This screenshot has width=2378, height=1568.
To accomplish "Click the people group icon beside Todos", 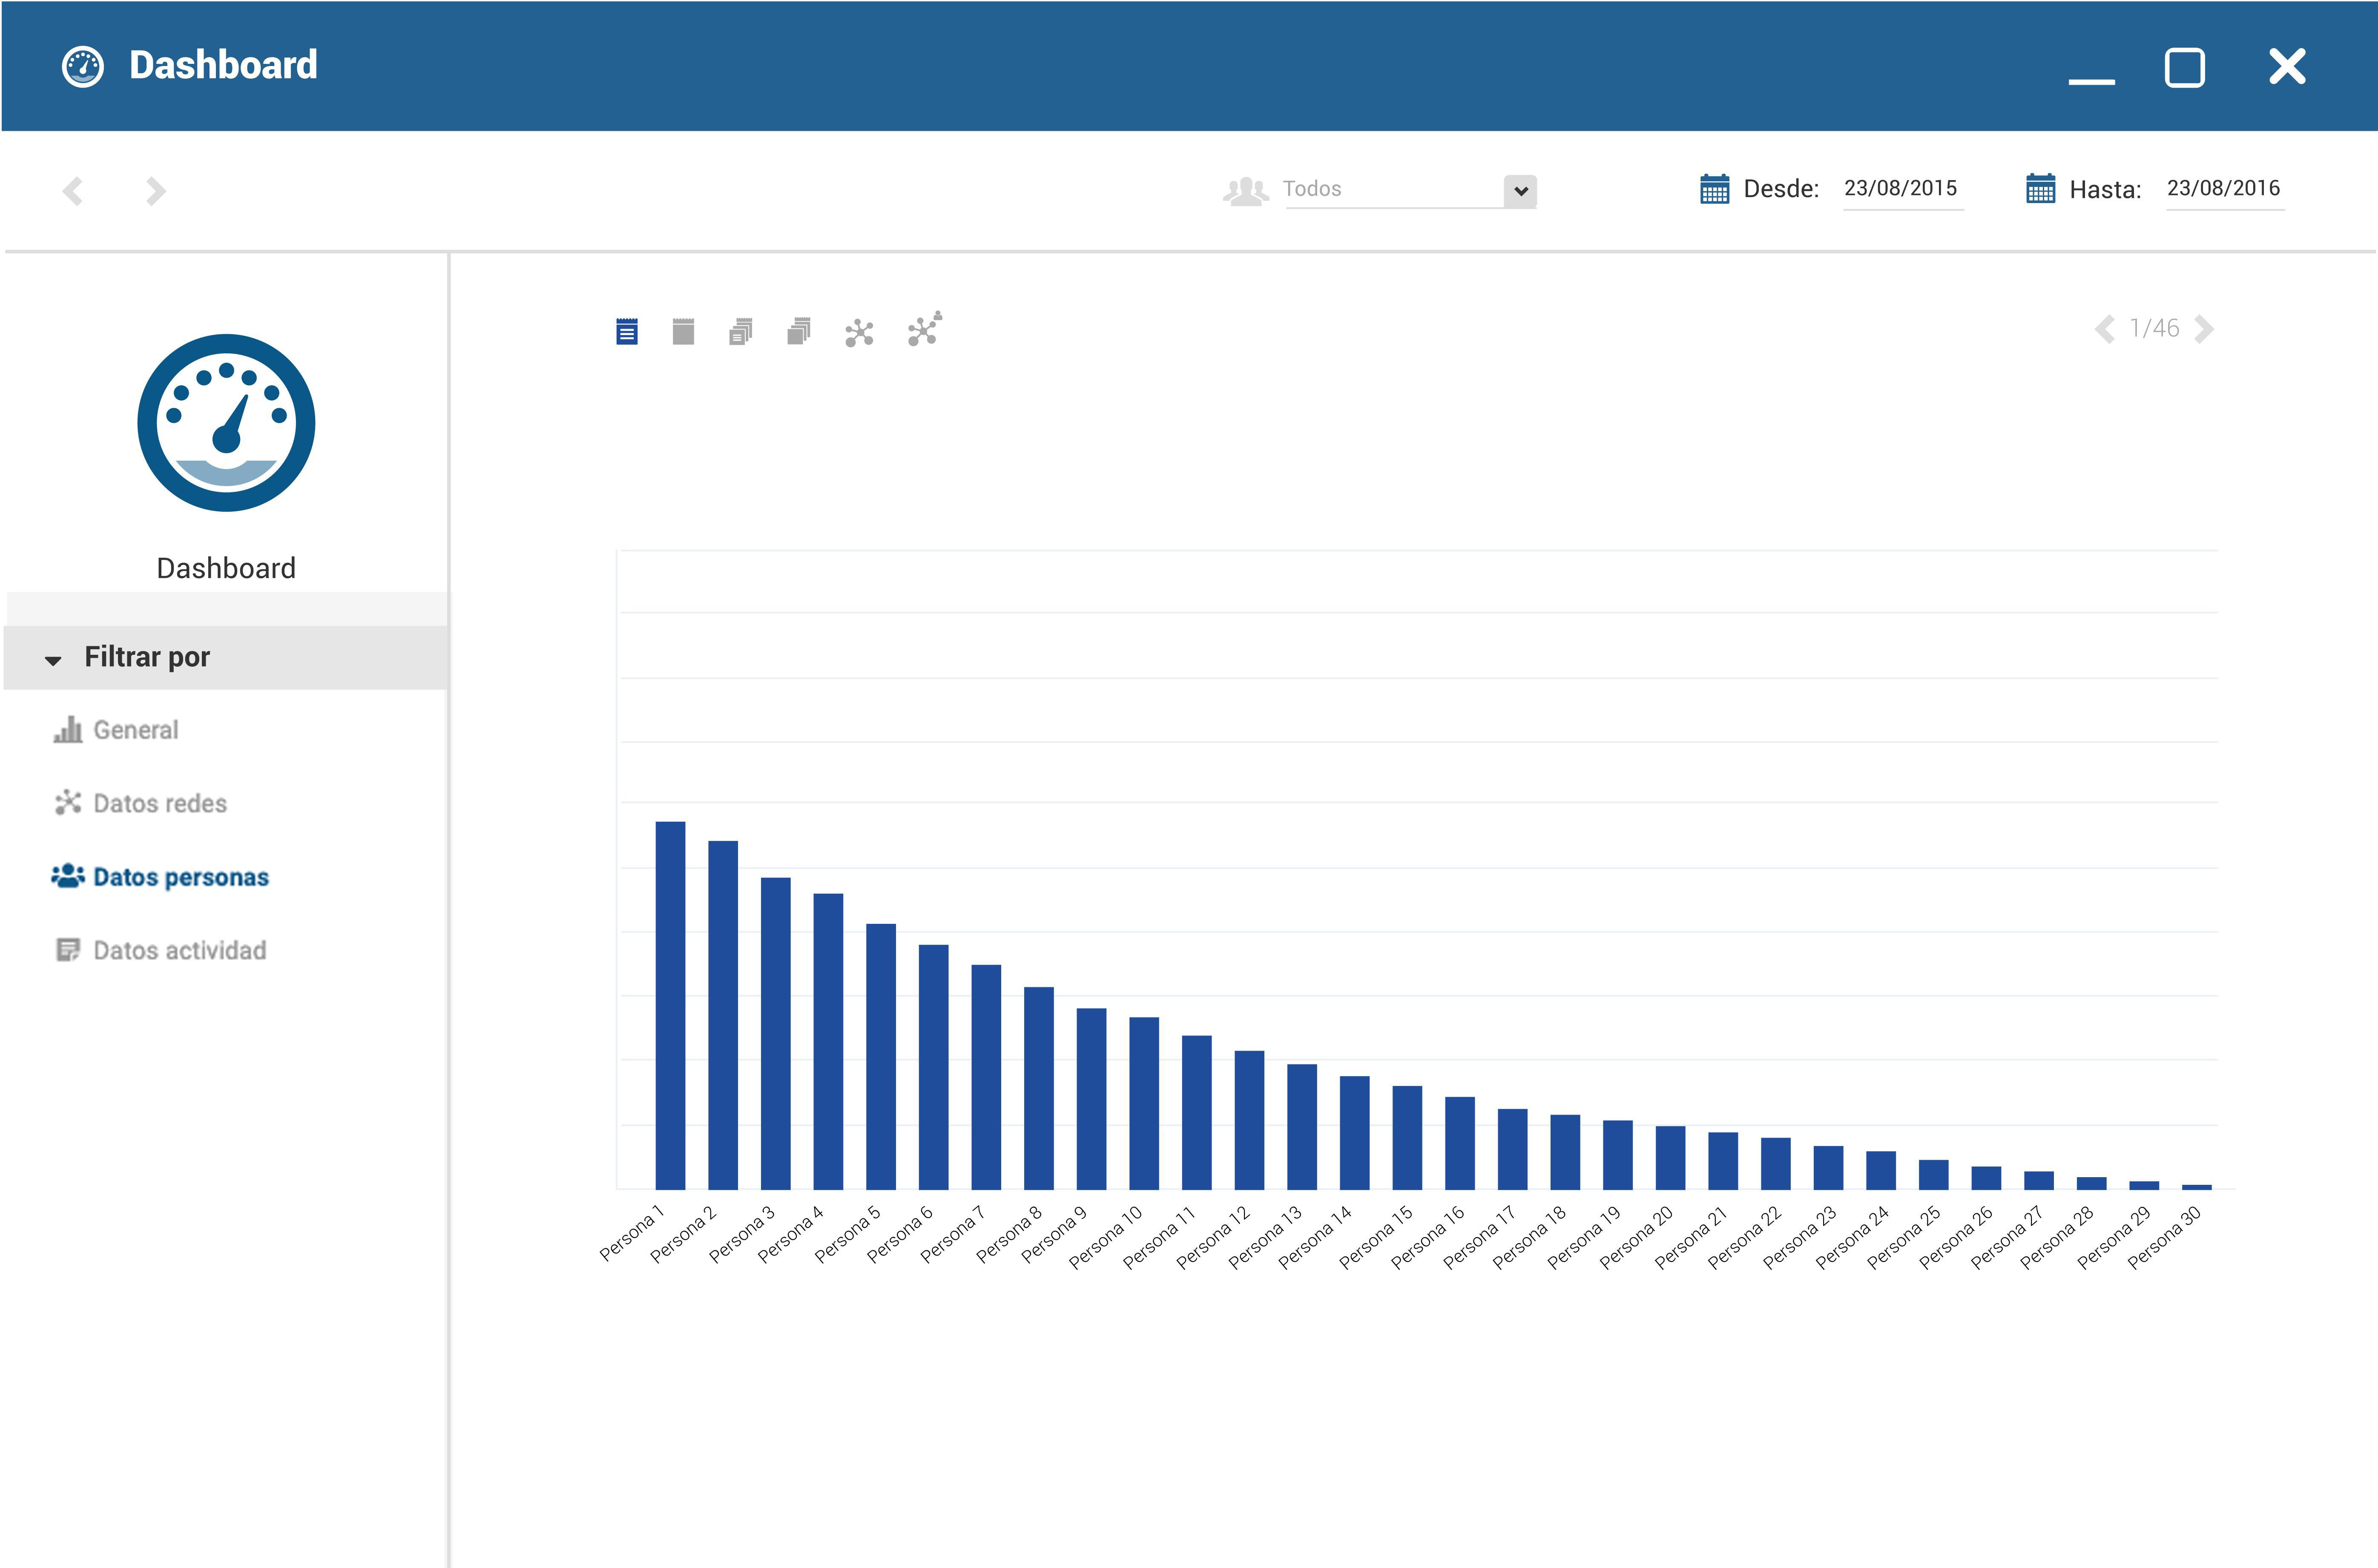I will tap(1246, 191).
